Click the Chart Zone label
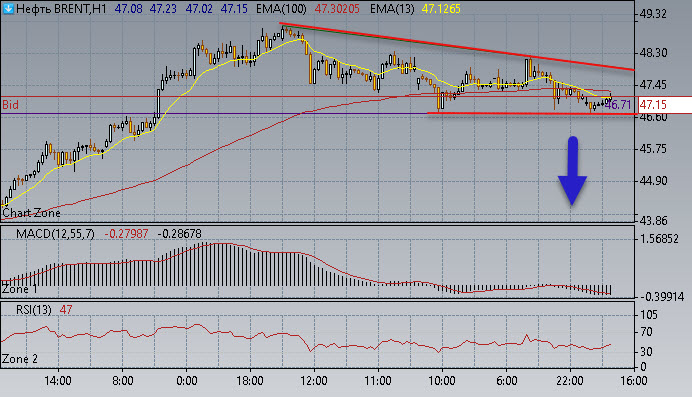This screenshot has width=692, height=397. (31, 213)
